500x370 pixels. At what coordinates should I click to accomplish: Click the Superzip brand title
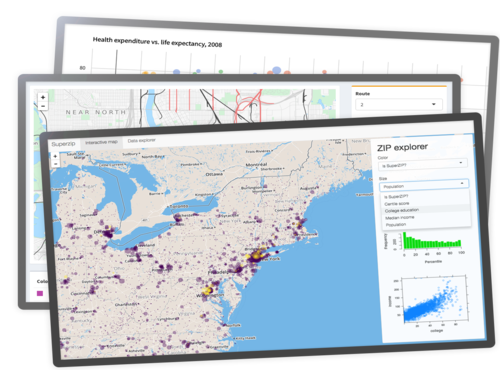point(63,144)
